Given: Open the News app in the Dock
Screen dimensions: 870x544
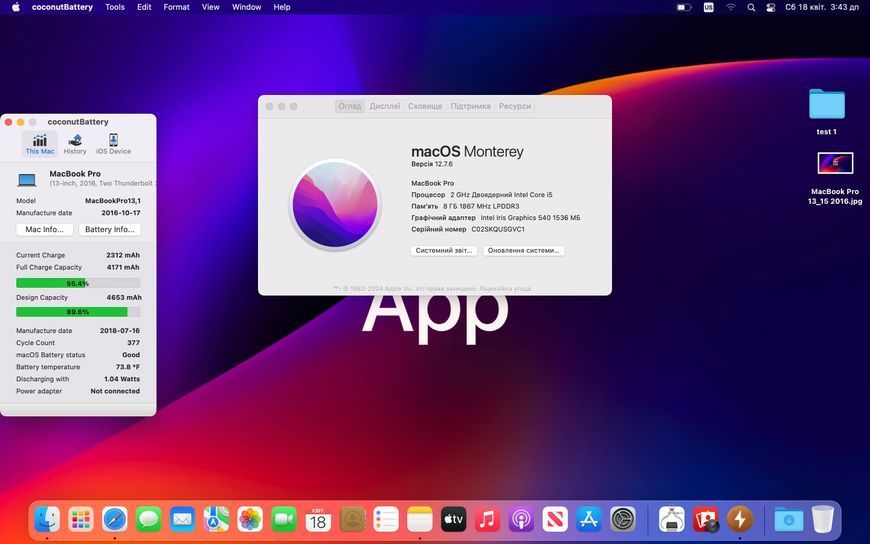Looking at the screenshot, I should [555, 520].
